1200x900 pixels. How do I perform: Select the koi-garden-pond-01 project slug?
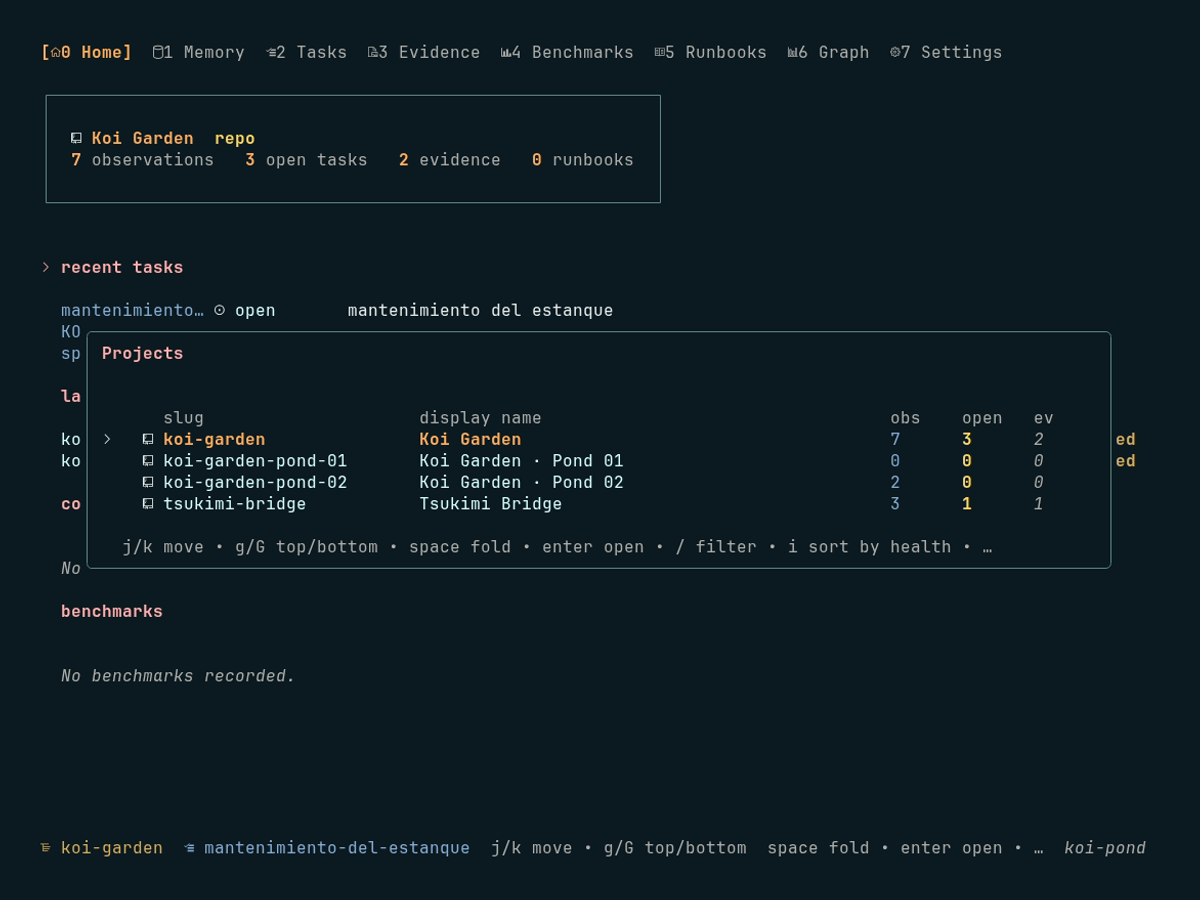[x=255, y=461]
